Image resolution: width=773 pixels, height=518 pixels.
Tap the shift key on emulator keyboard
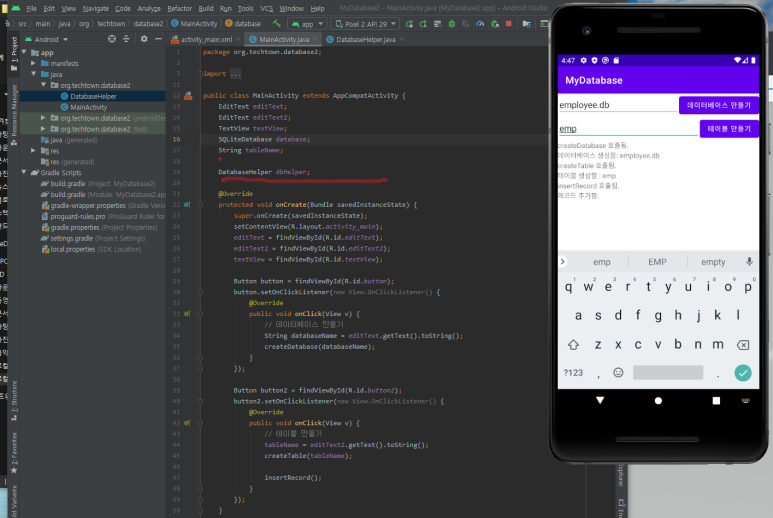click(x=573, y=345)
